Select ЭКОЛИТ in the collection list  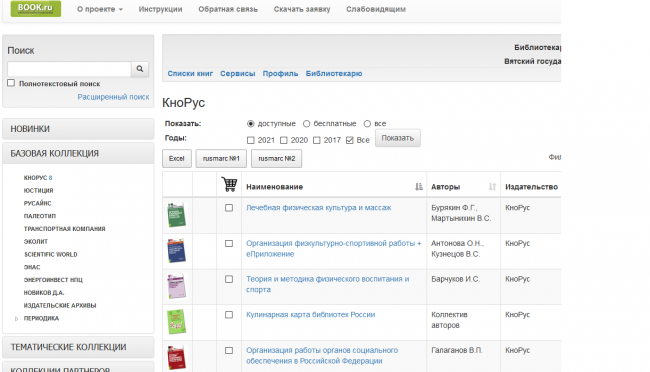[36, 241]
